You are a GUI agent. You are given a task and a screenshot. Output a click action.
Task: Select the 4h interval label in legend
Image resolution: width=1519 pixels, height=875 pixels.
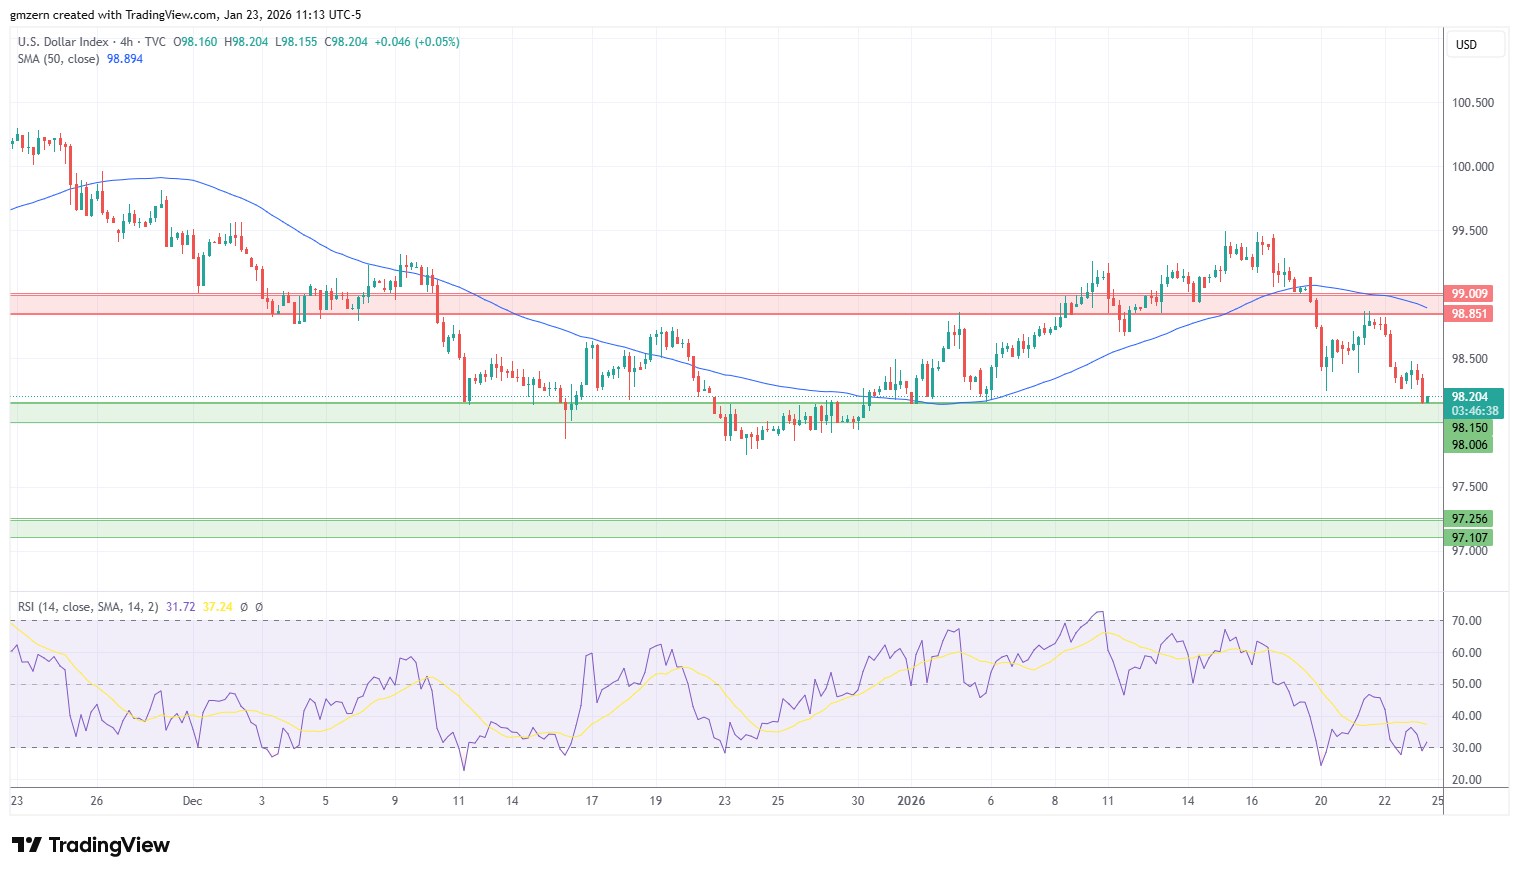[127, 42]
